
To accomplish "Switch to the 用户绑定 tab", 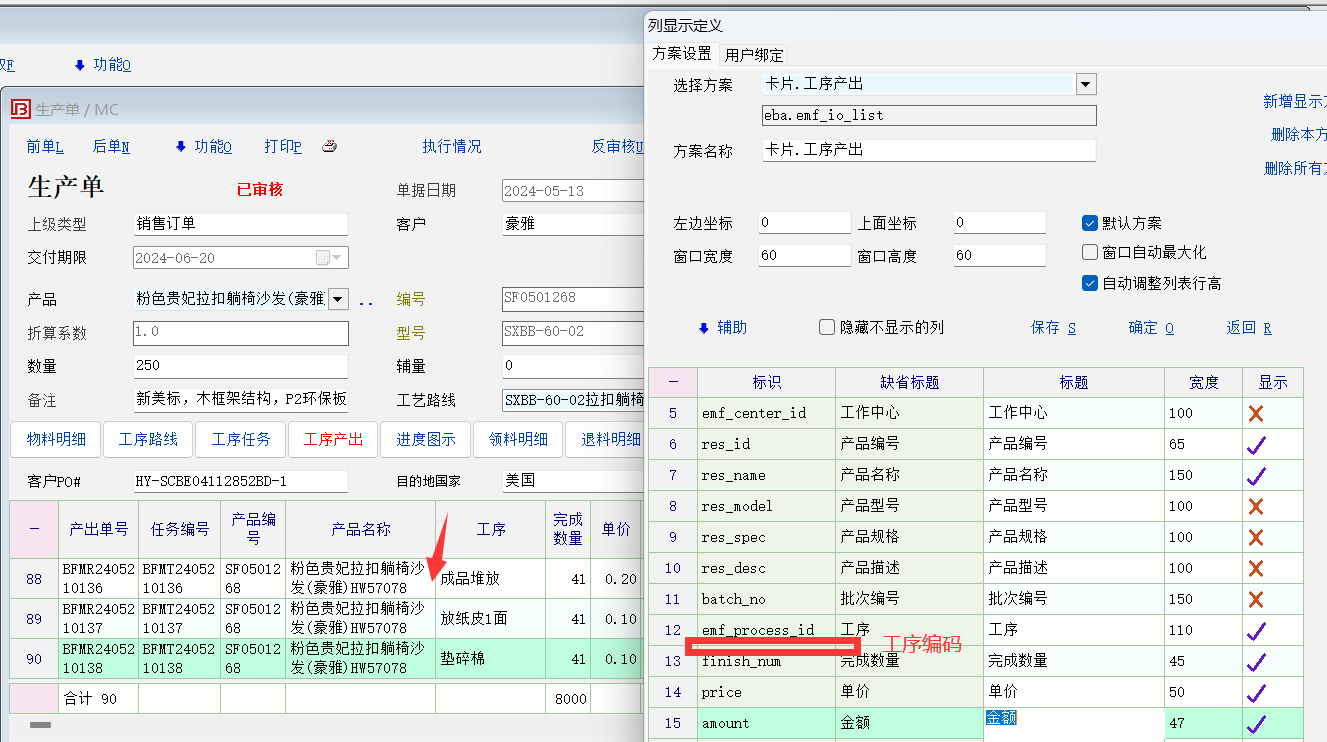I will coord(754,55).
